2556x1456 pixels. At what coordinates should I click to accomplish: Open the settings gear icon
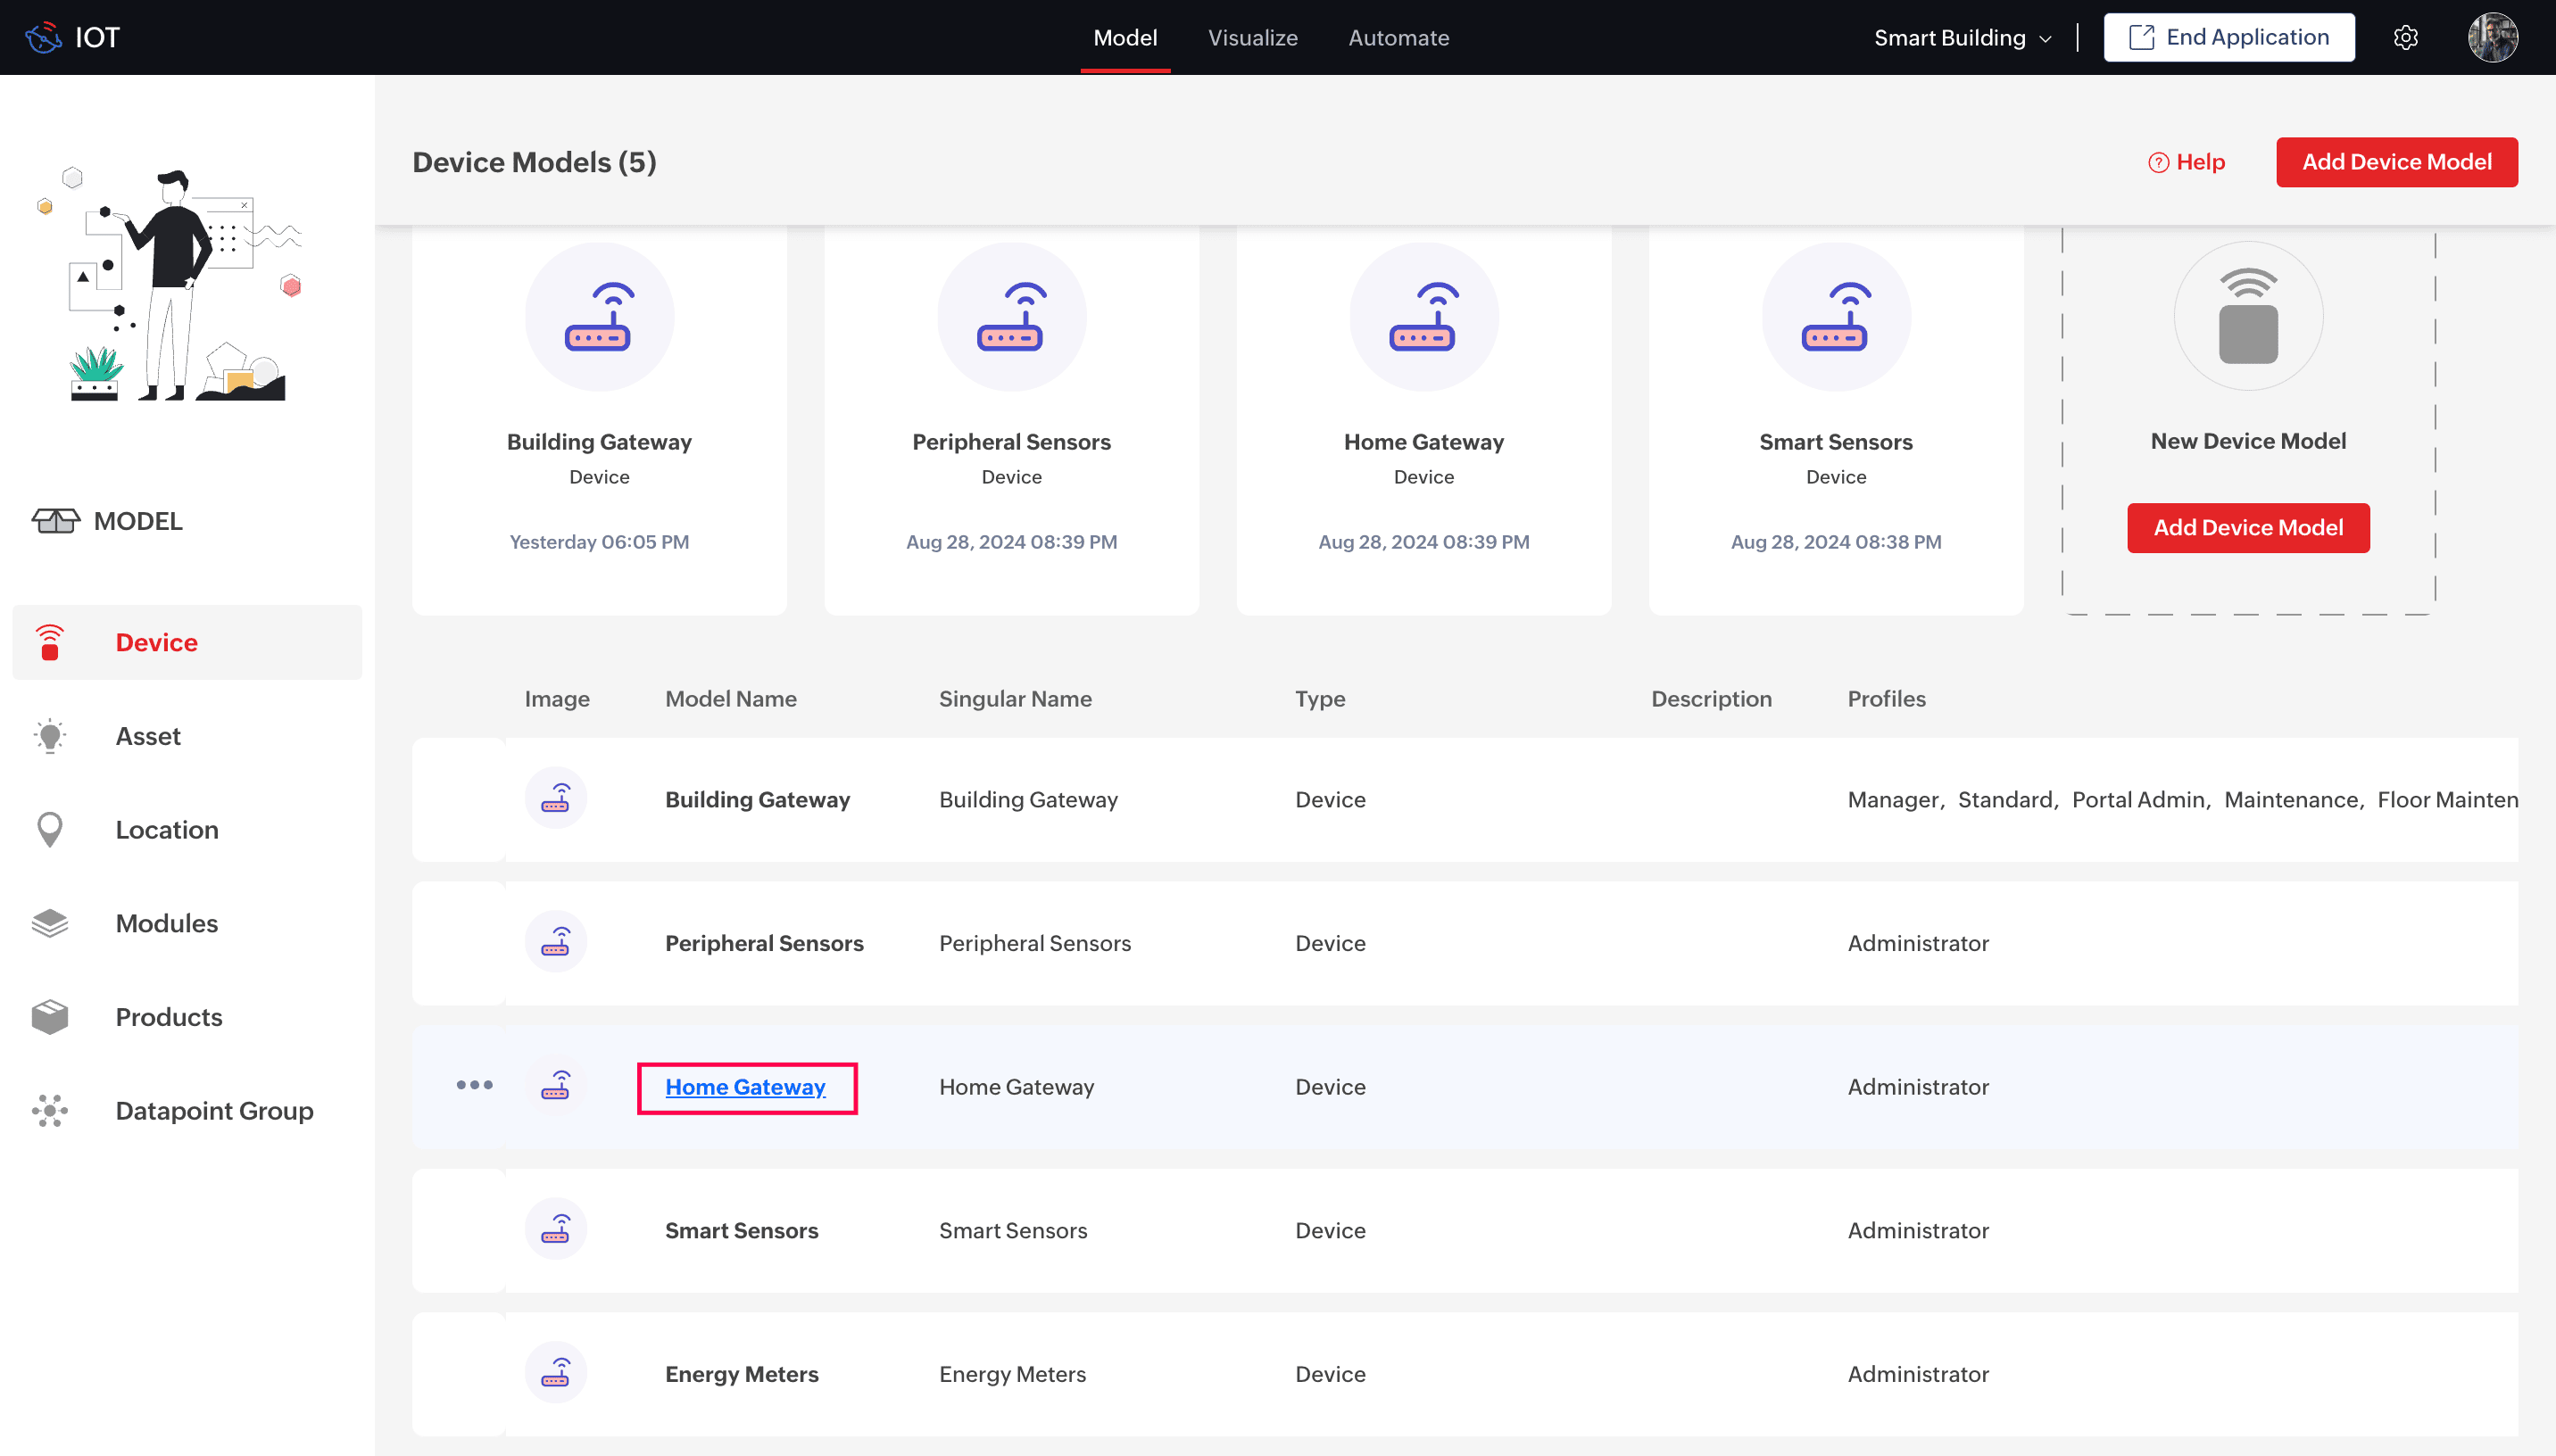[x=2405, y=37]
